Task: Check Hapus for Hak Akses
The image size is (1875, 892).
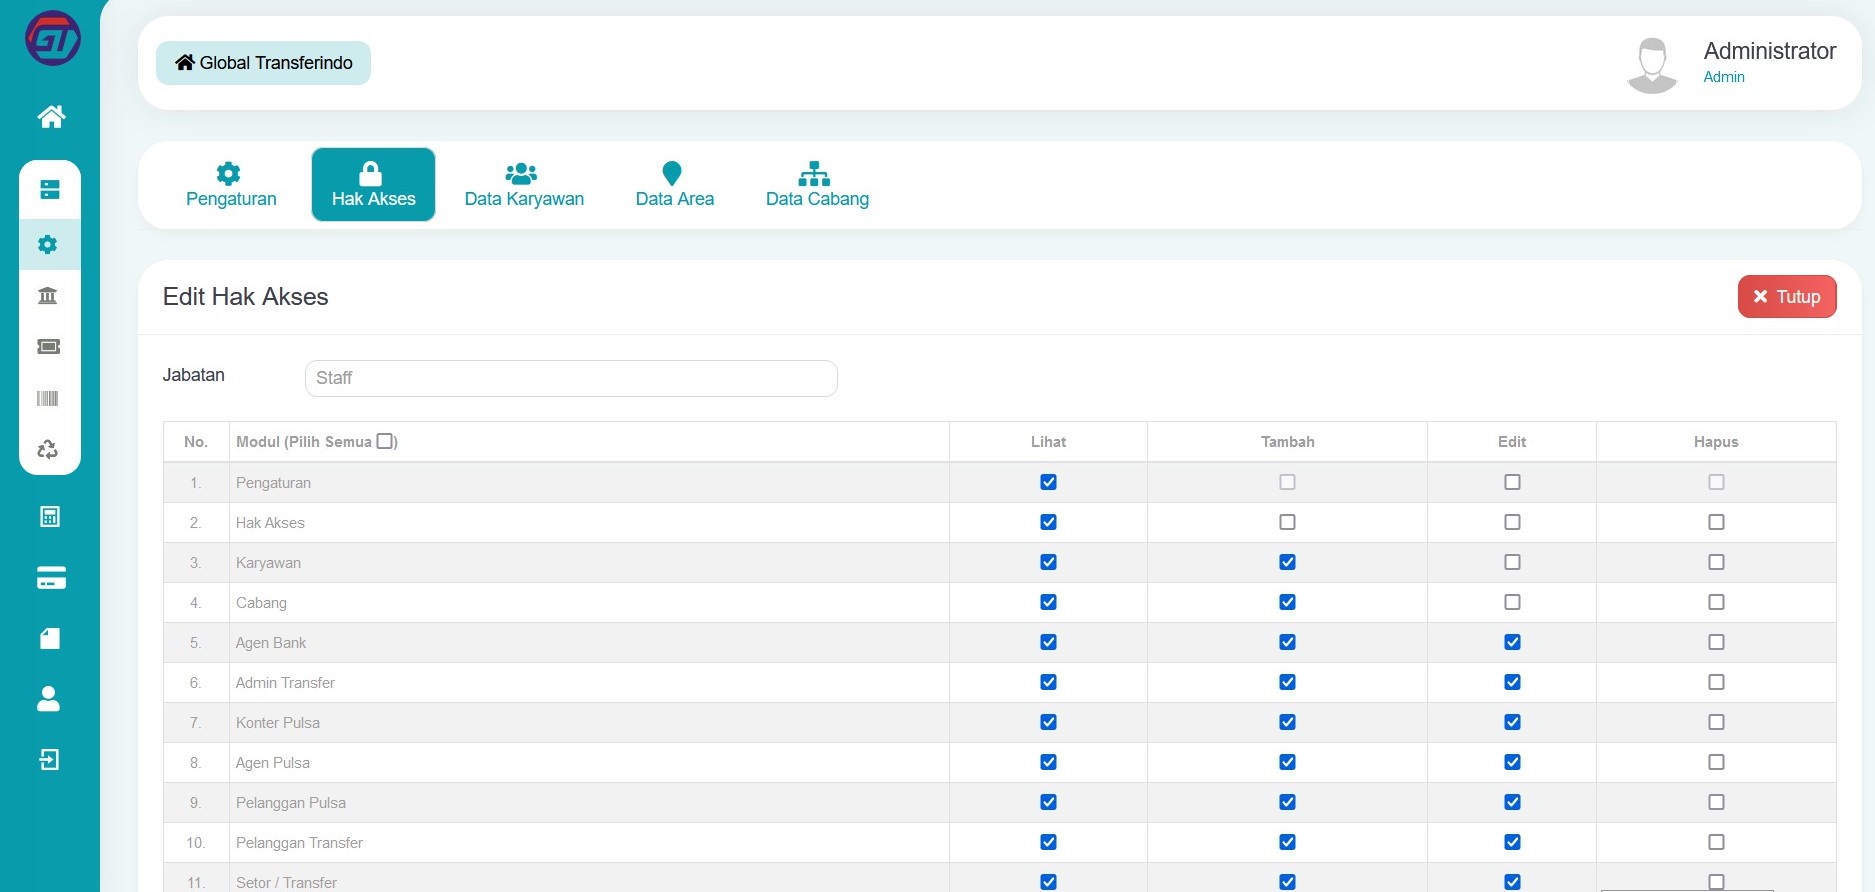Action: [1716, 522]
